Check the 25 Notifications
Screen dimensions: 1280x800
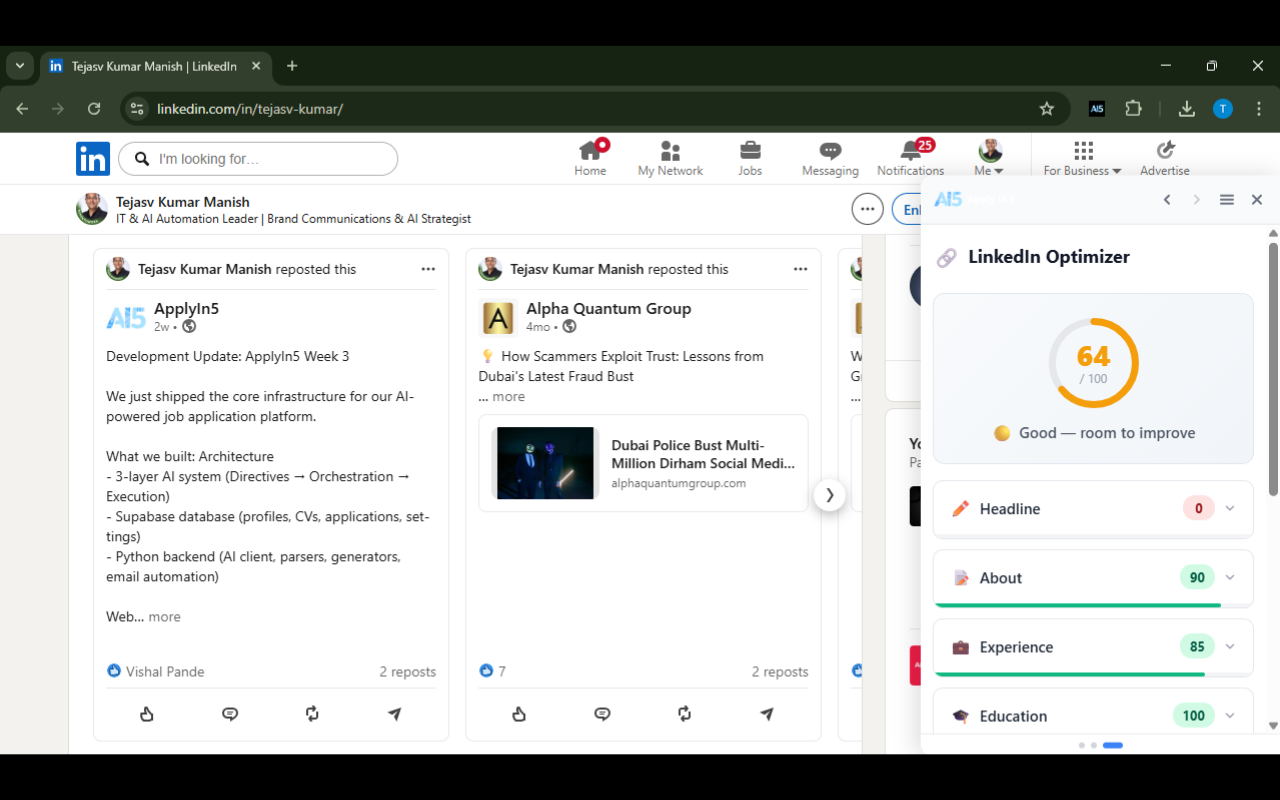910,156
